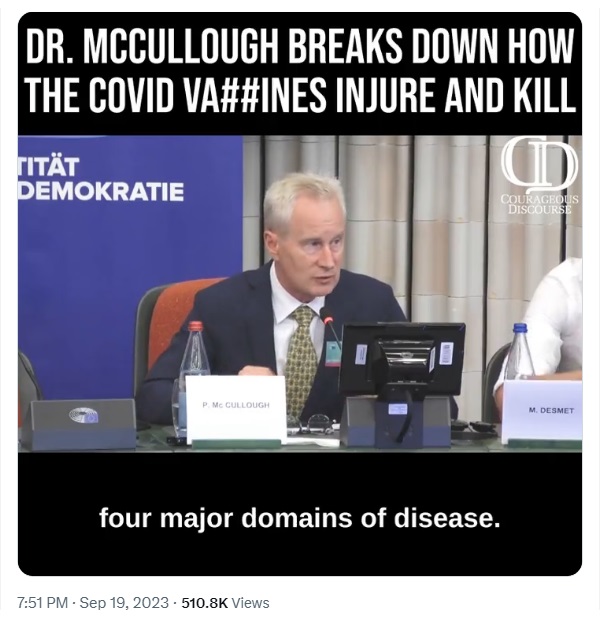
Task: Click the speaker's yellow patterned tie
Action: [300, 360]
